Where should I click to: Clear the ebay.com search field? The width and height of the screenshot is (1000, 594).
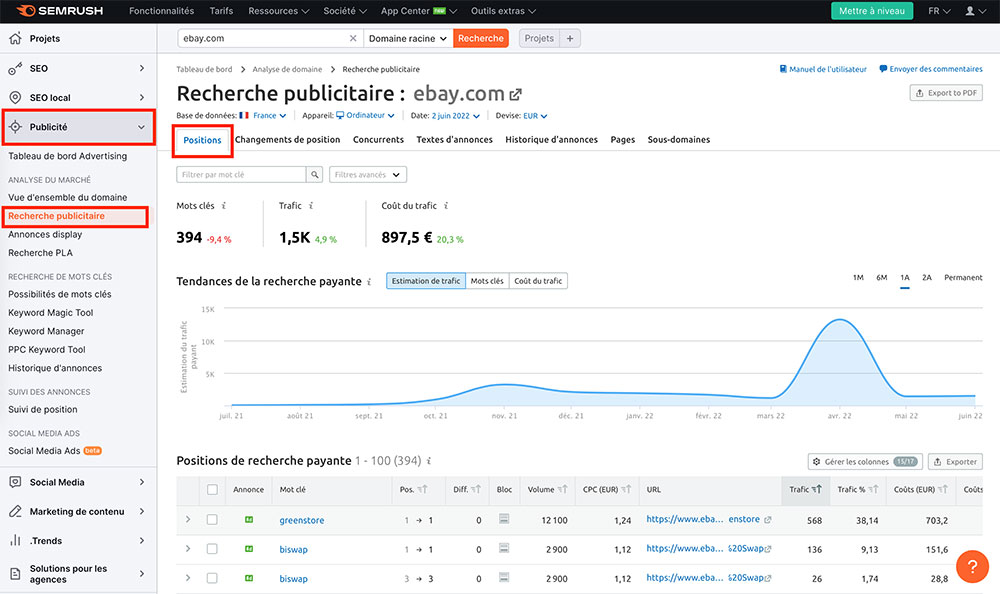[x=353, y=38]
